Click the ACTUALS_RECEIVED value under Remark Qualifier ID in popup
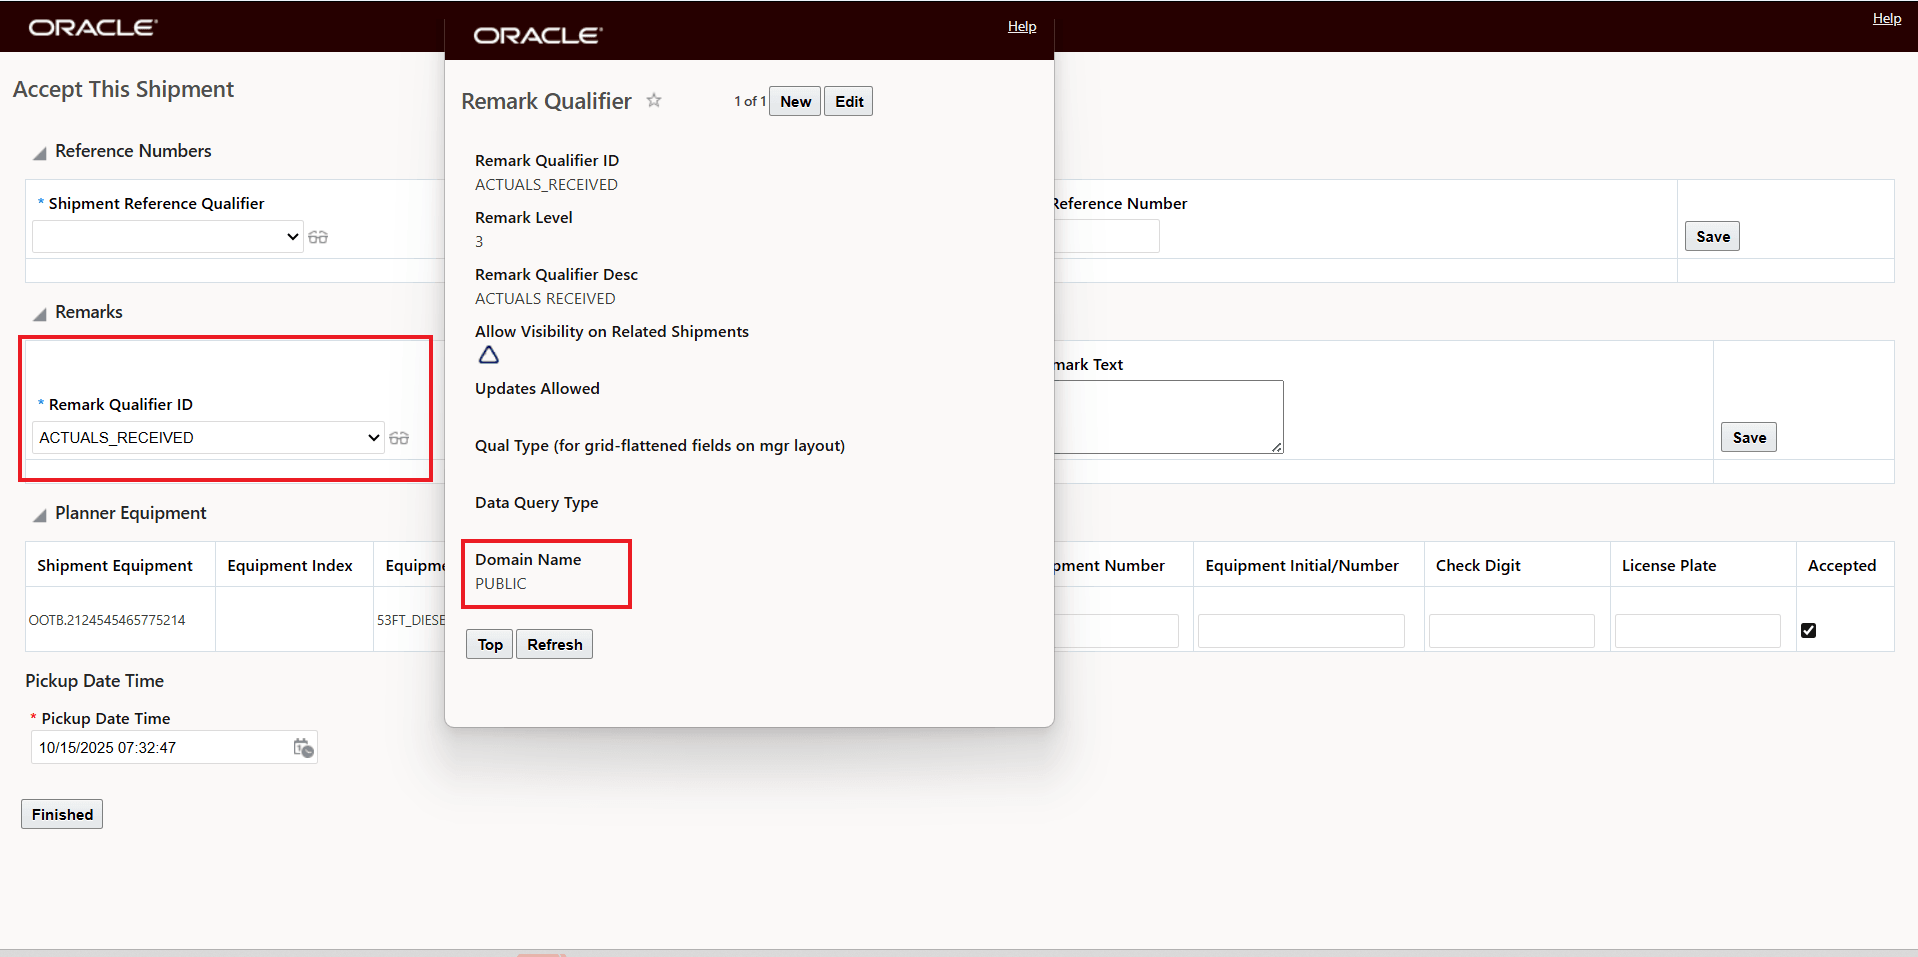1918x957 pixels. [546, 185]
